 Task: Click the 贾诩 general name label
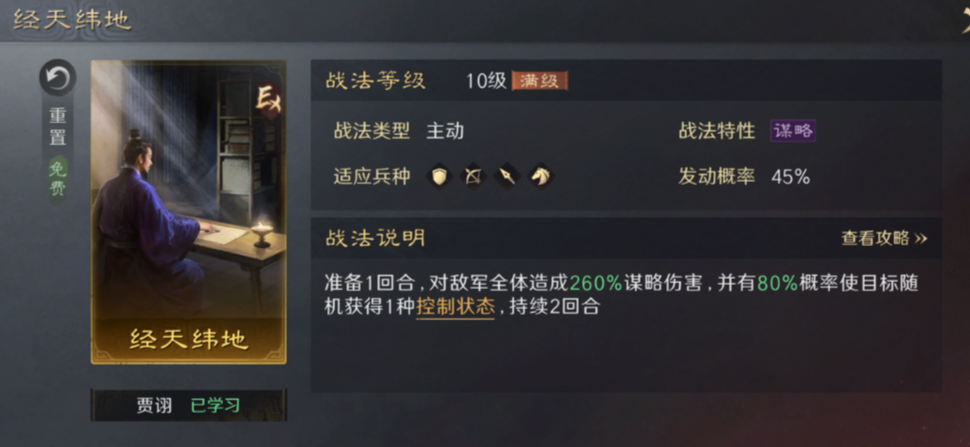tap(154, 406)
